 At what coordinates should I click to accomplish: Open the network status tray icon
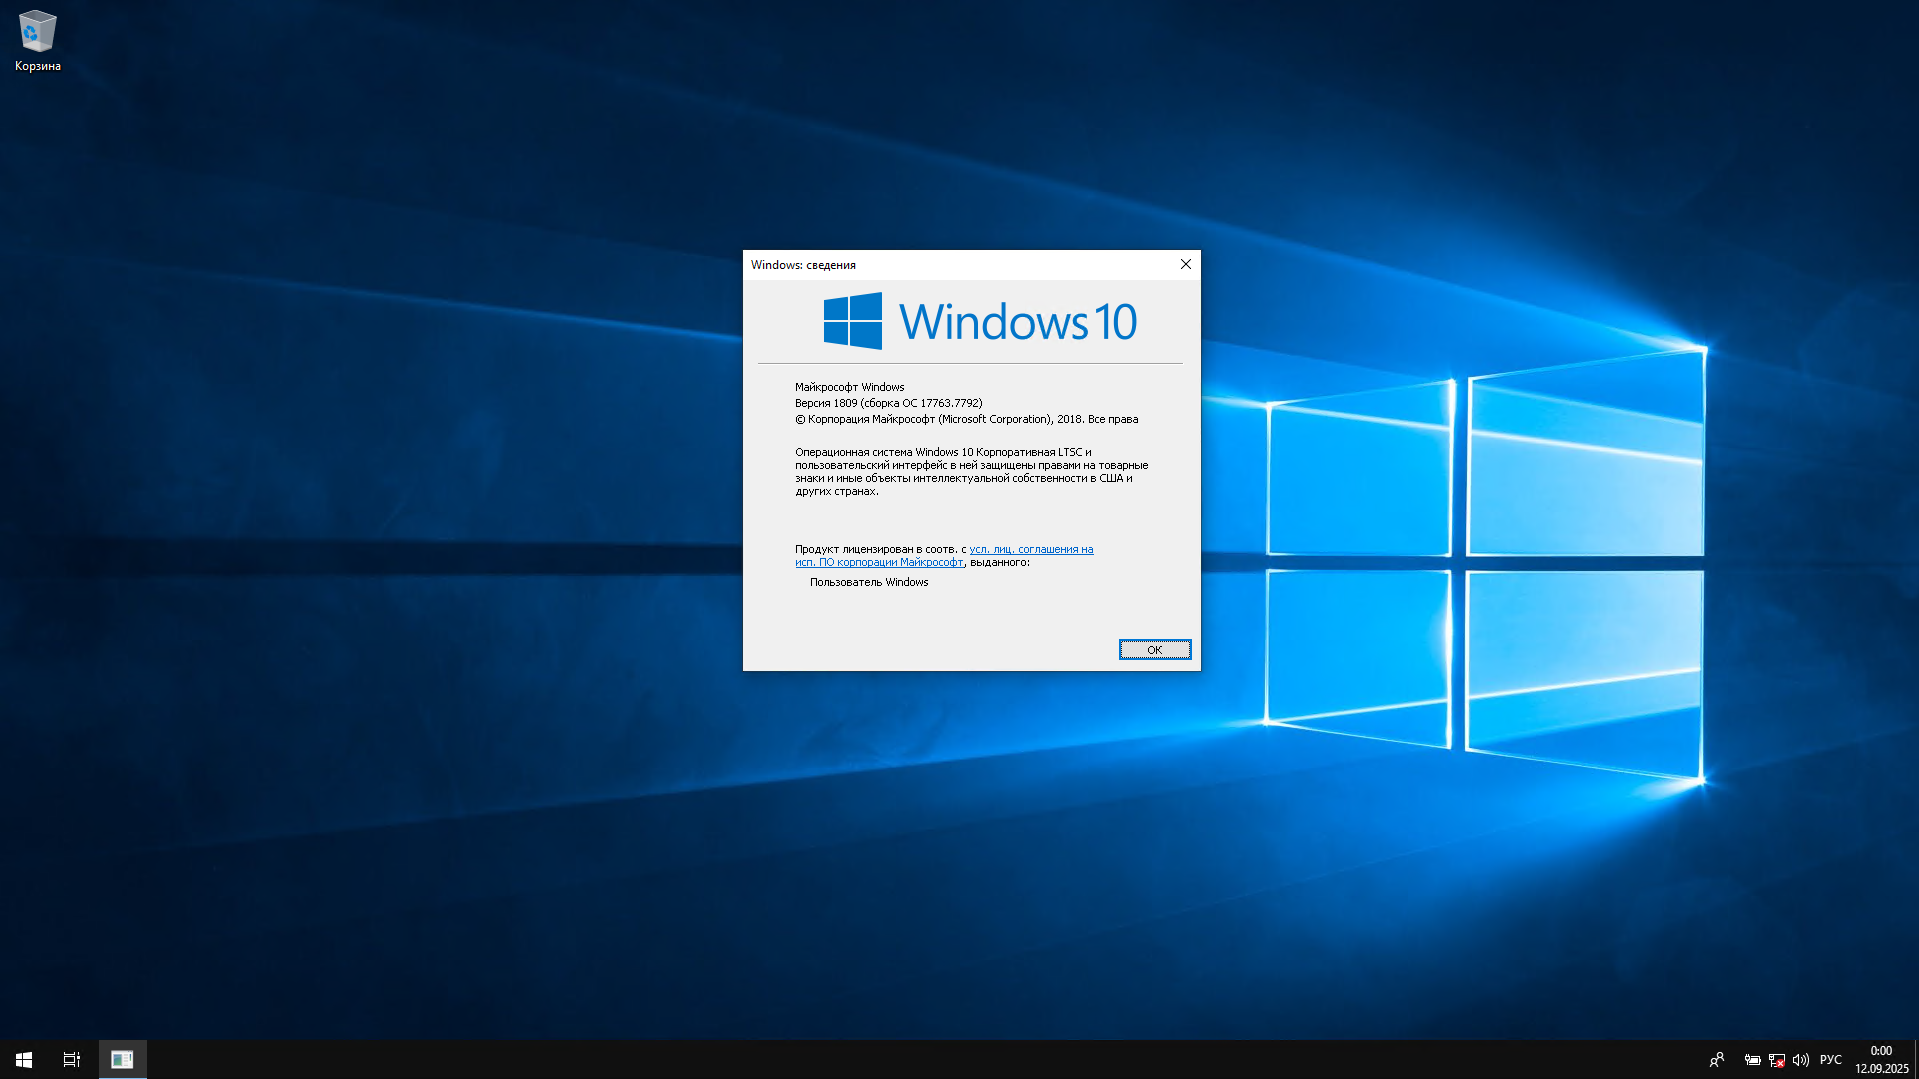(1776, 1060)
